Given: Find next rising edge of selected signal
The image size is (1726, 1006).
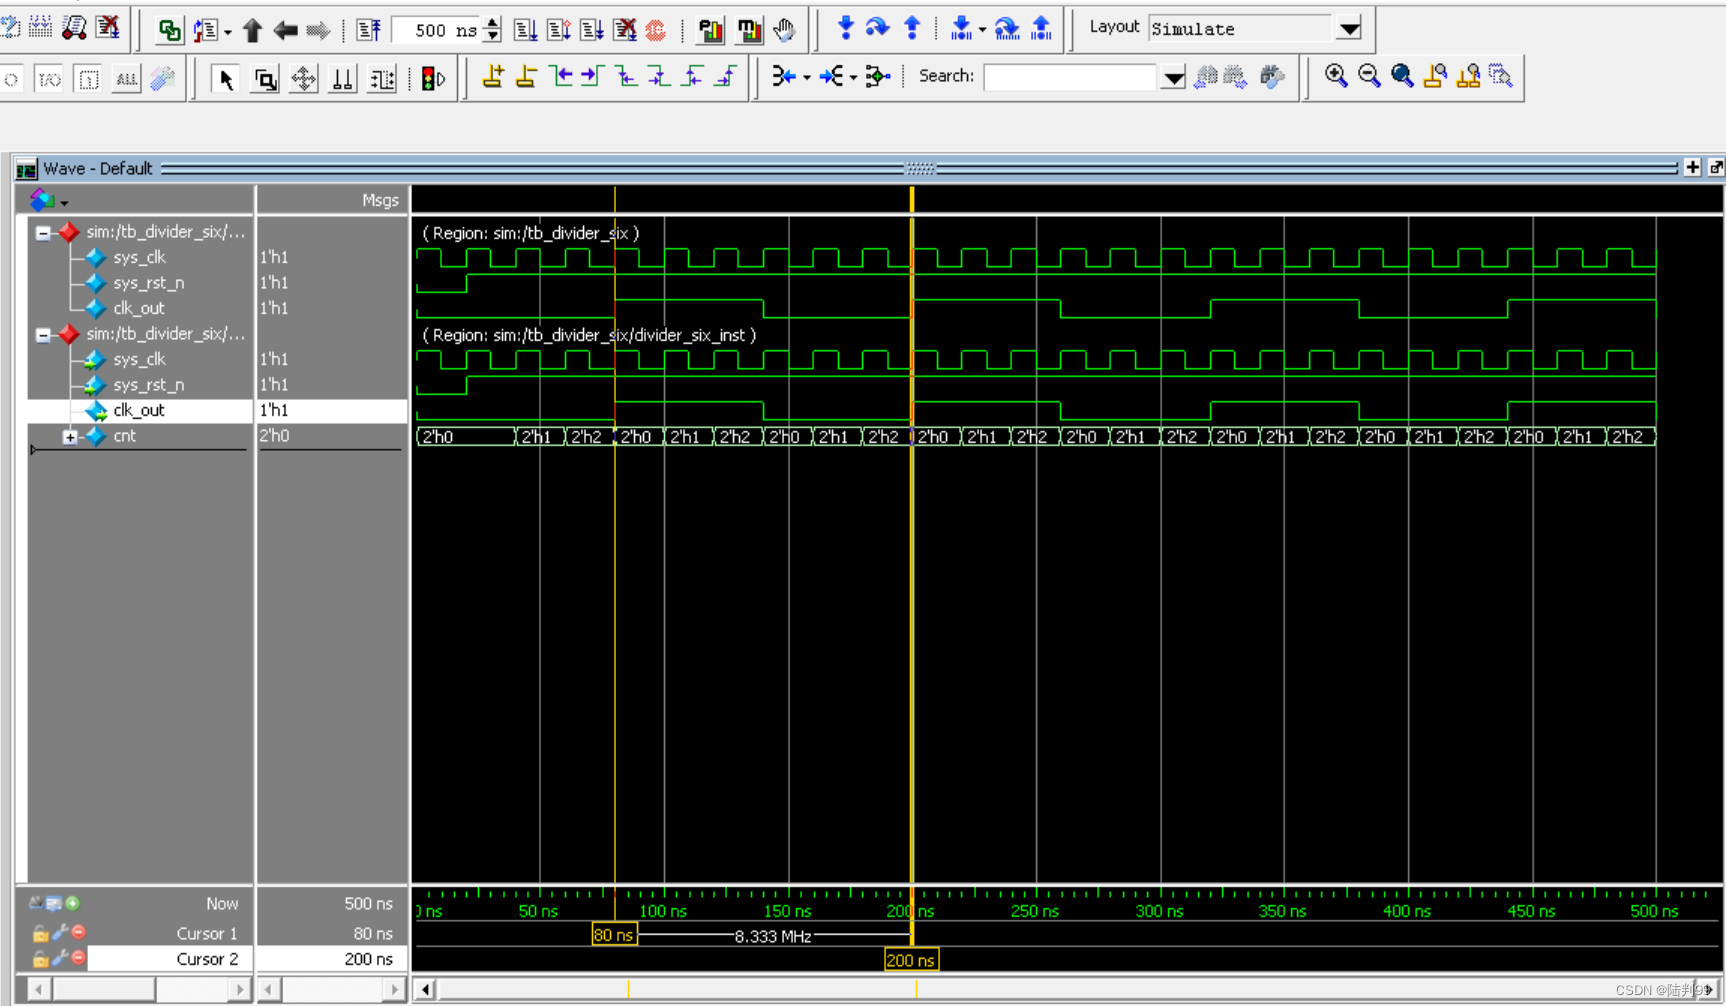Looking at the screenshot, I should pyautogui.click(x=723, y=76).
